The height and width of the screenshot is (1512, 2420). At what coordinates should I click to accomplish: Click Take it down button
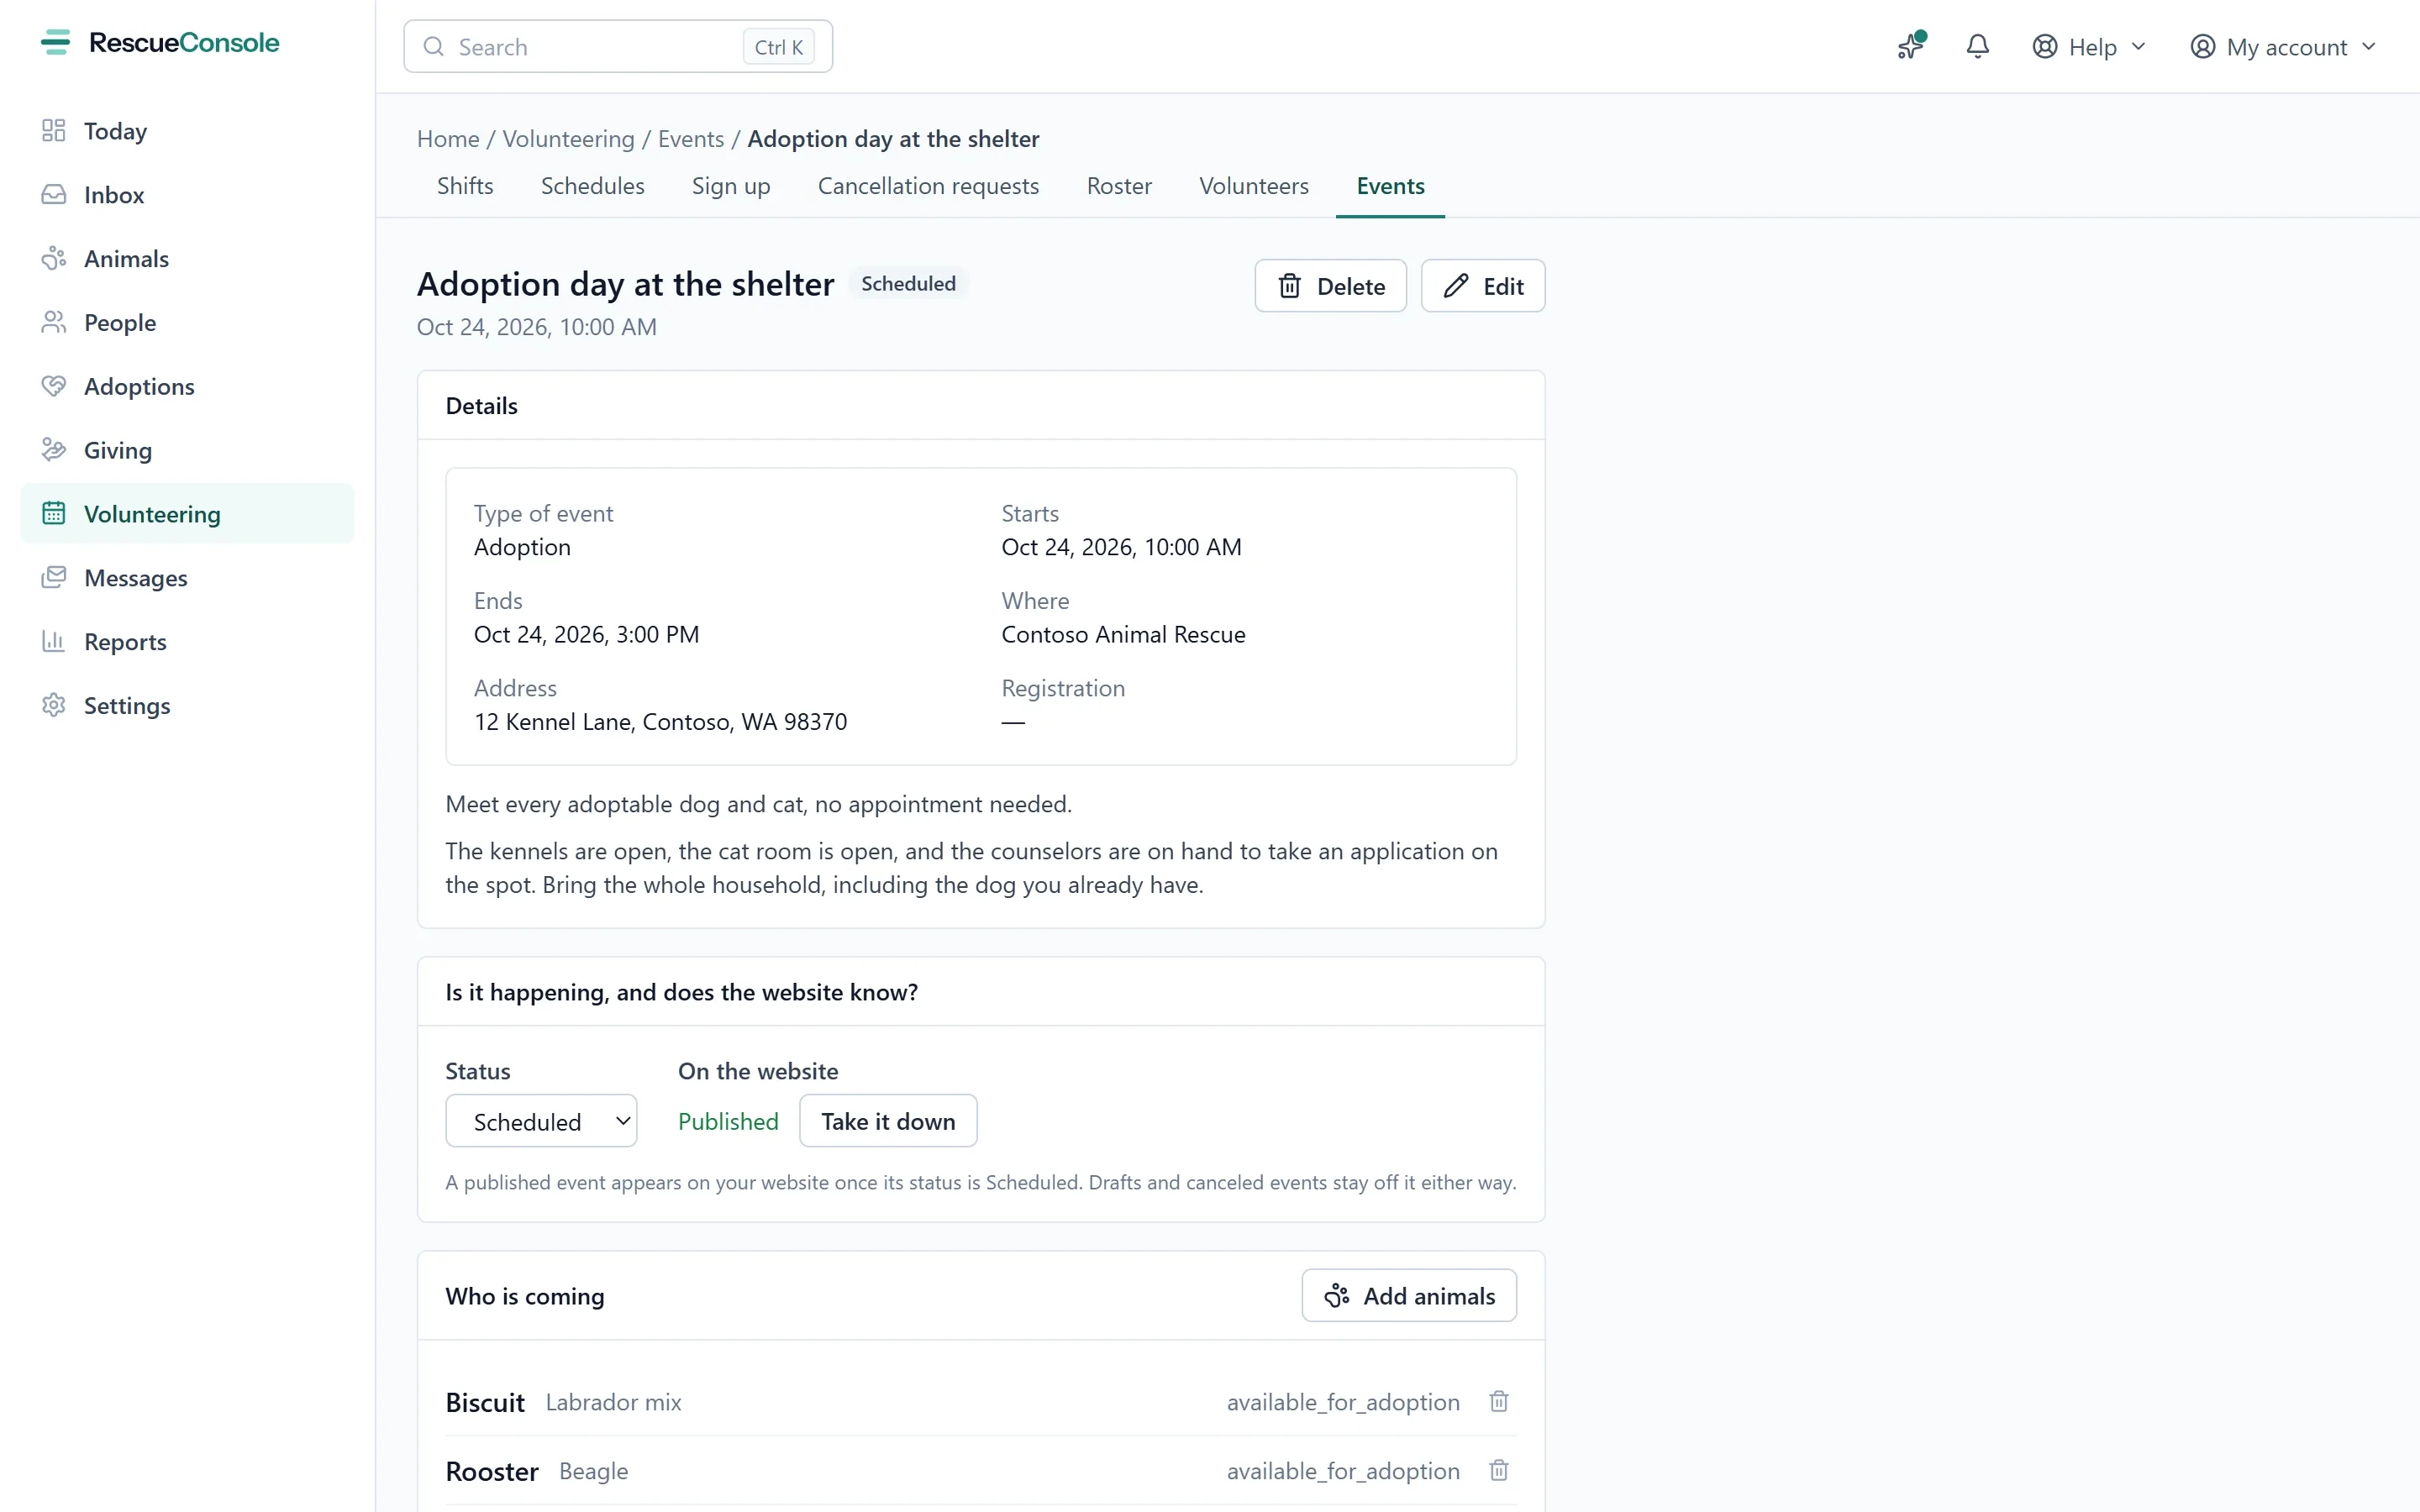pyautogui.click(x=888, y=1121)
